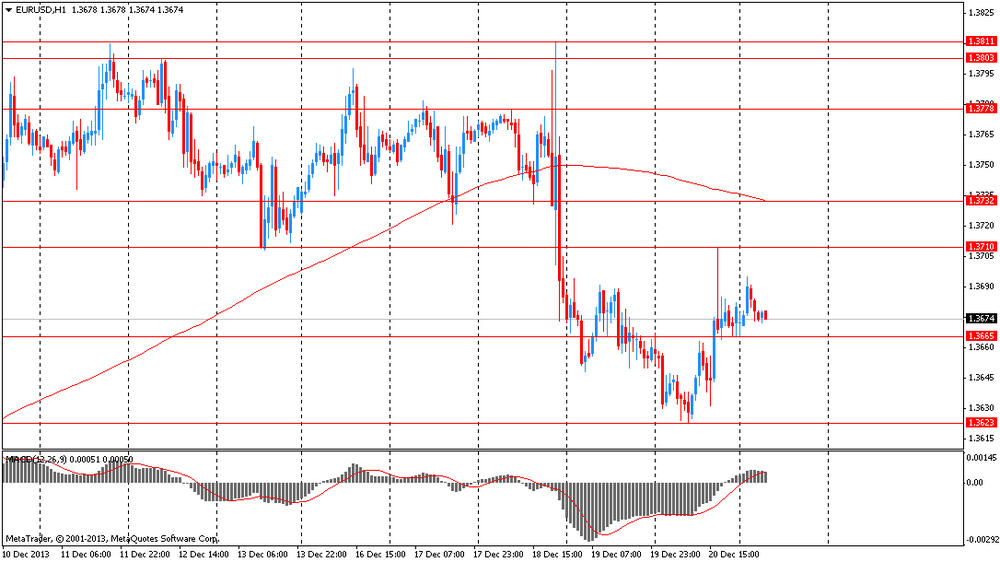Click the 17 Dec 23:00 time label
Viewport: 1000px width, 562px height.
(x=499, y=554)
